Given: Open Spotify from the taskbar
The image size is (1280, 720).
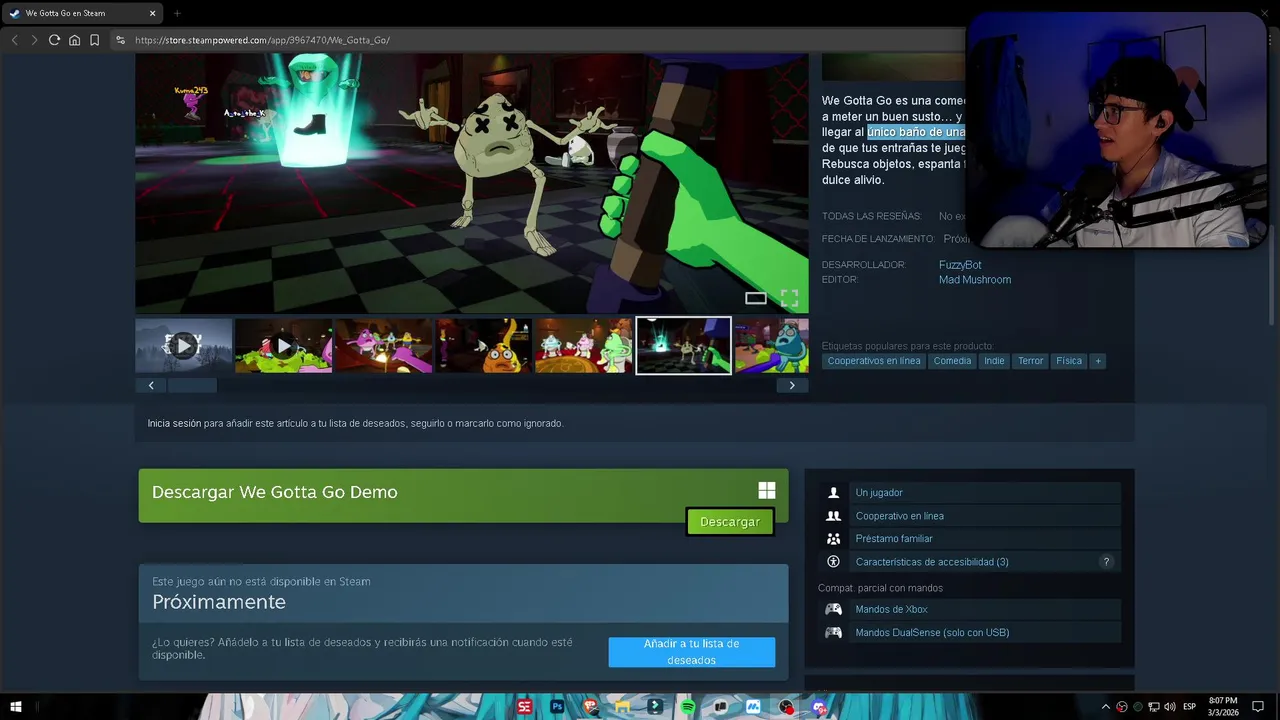Looking at the screenshot, I should pyautogui.click(x=688, y=707).
